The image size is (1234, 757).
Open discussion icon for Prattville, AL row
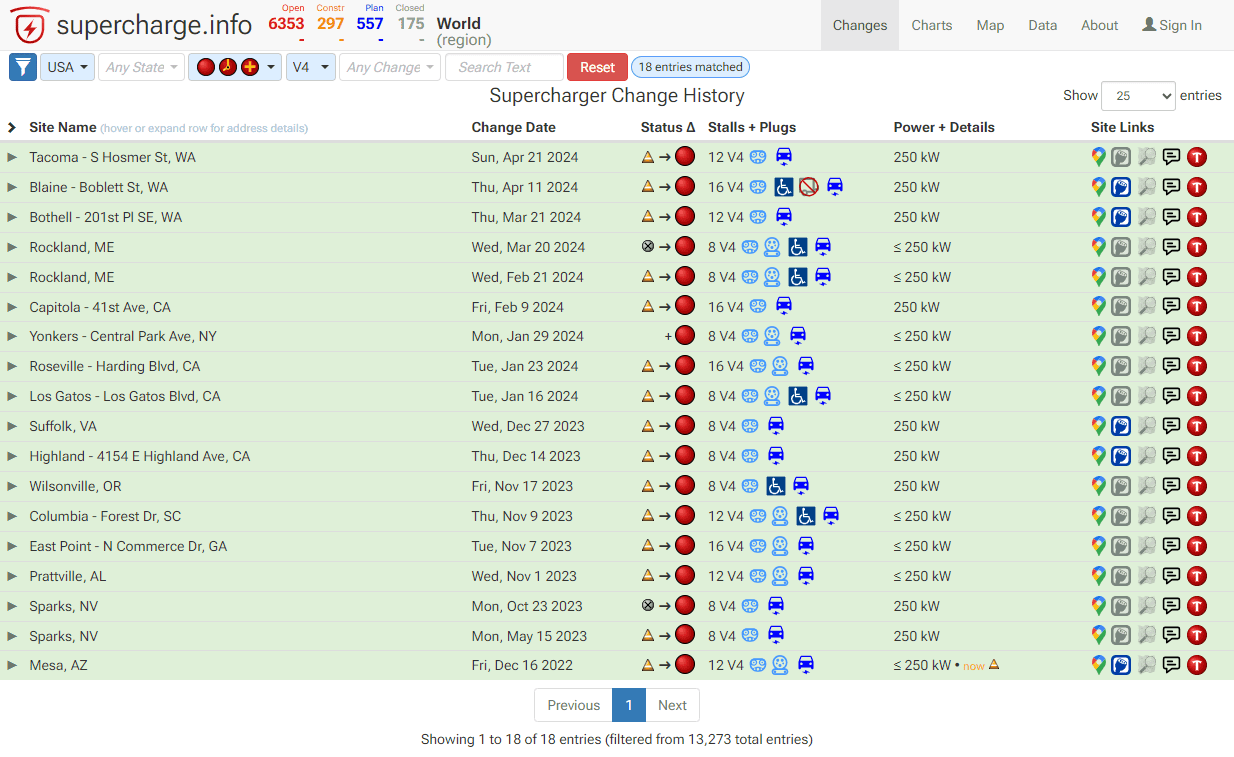coord(1171,576)
